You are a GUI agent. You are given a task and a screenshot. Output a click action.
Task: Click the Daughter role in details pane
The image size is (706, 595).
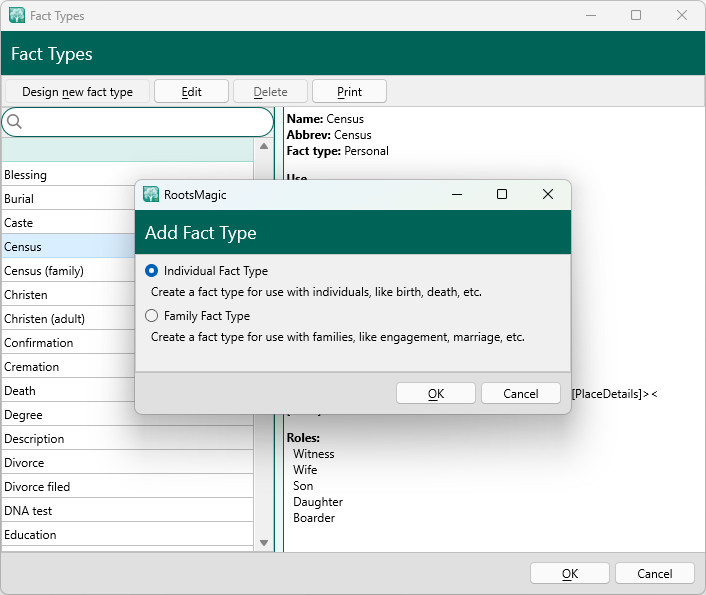pos(318,502)
